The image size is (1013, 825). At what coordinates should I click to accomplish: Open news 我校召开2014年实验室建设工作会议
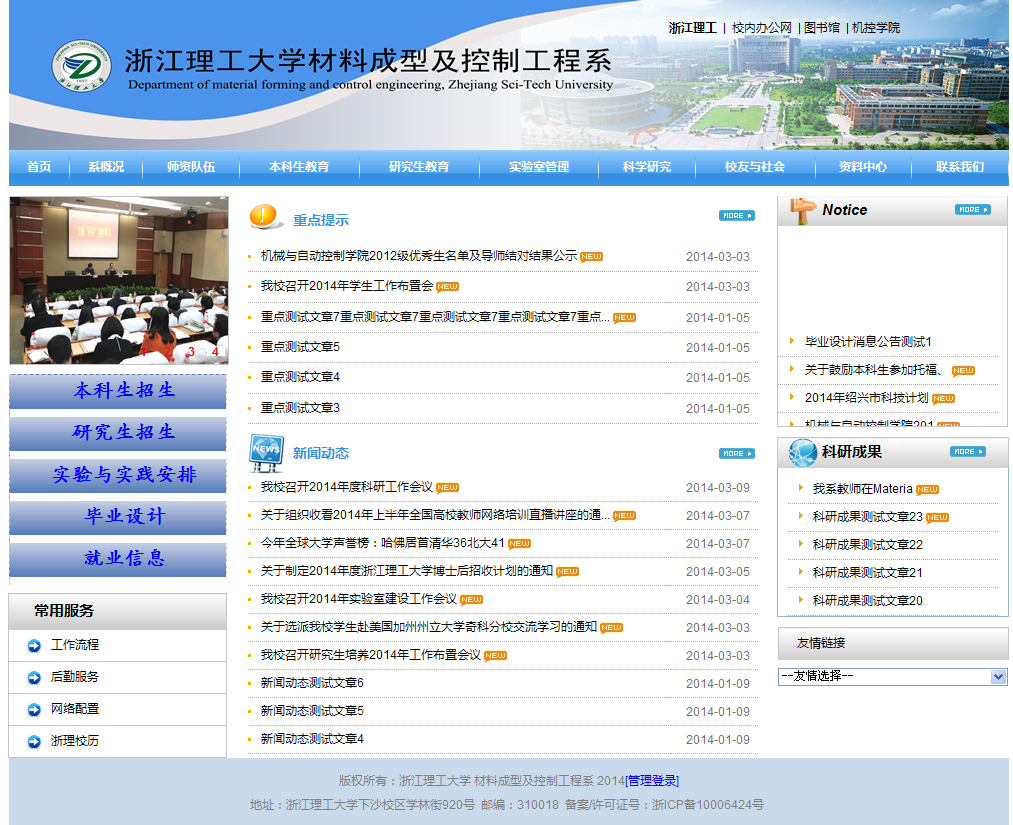[x=359, y=599]
